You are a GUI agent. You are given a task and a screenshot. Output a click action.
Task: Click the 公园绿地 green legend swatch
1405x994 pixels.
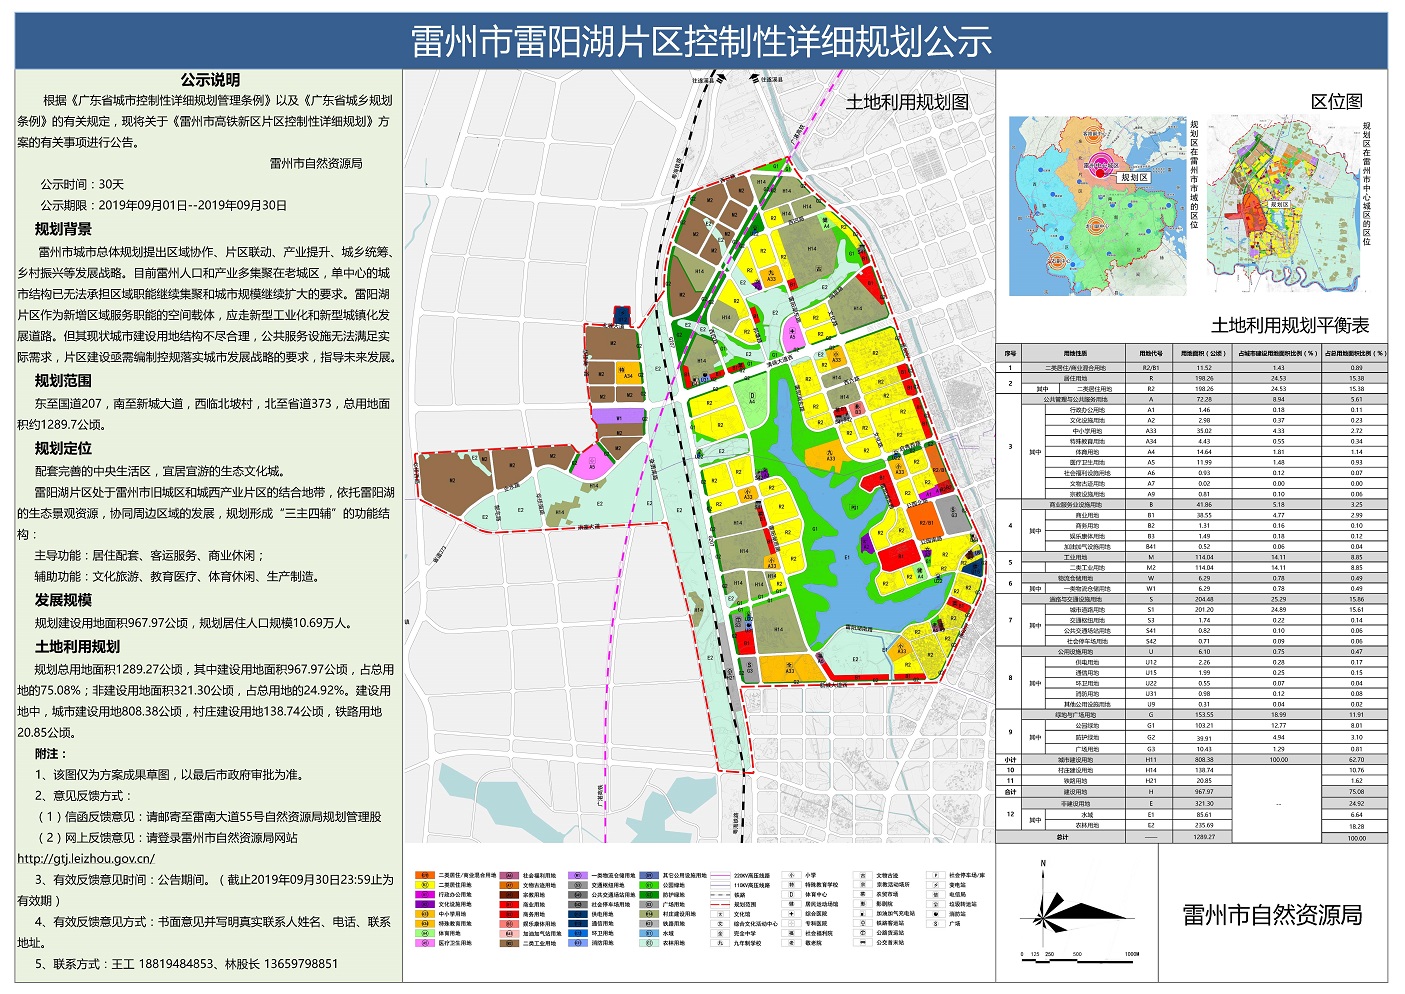(x=646, y=885)
